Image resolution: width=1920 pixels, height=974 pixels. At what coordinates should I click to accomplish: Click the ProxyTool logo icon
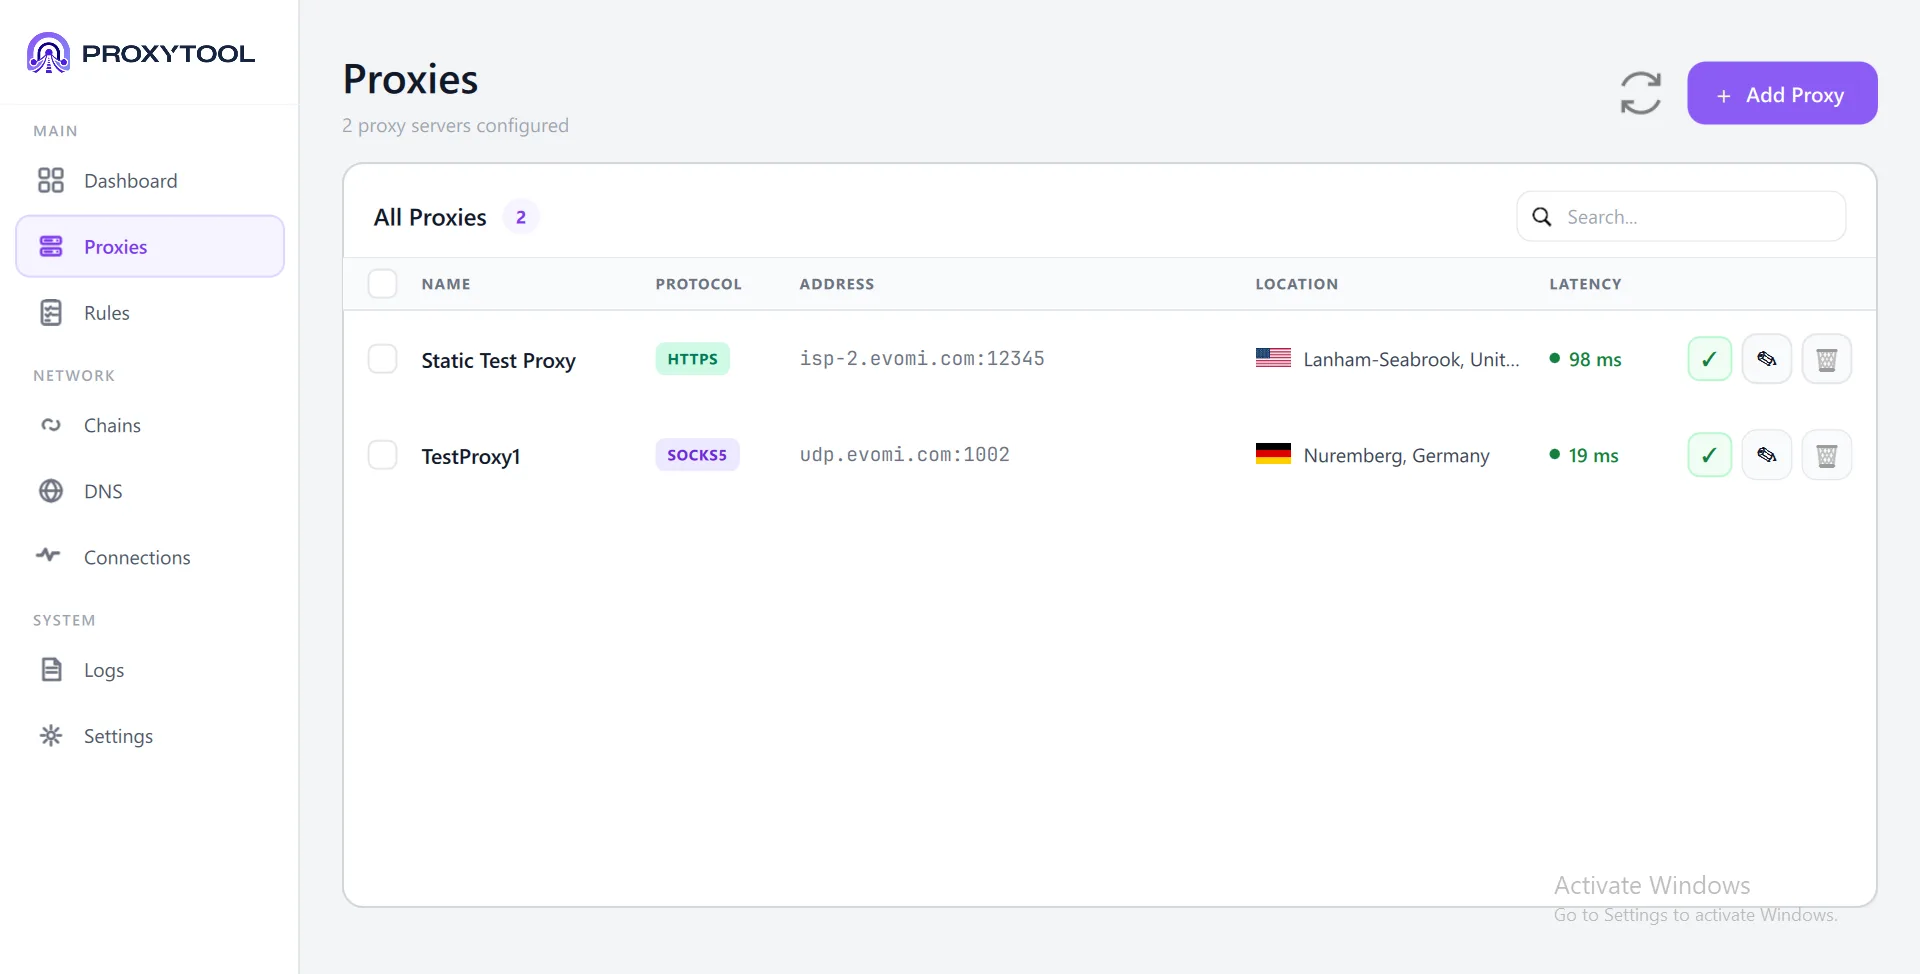pos(48,53)
